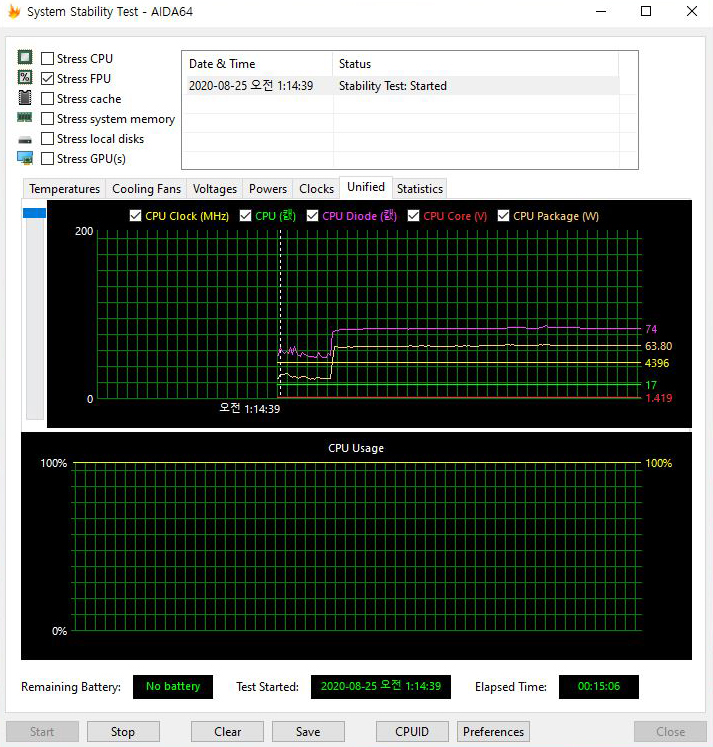Click the Test Started timestamp value
This screenshot has height=747, width=713.
pos(381,686)
